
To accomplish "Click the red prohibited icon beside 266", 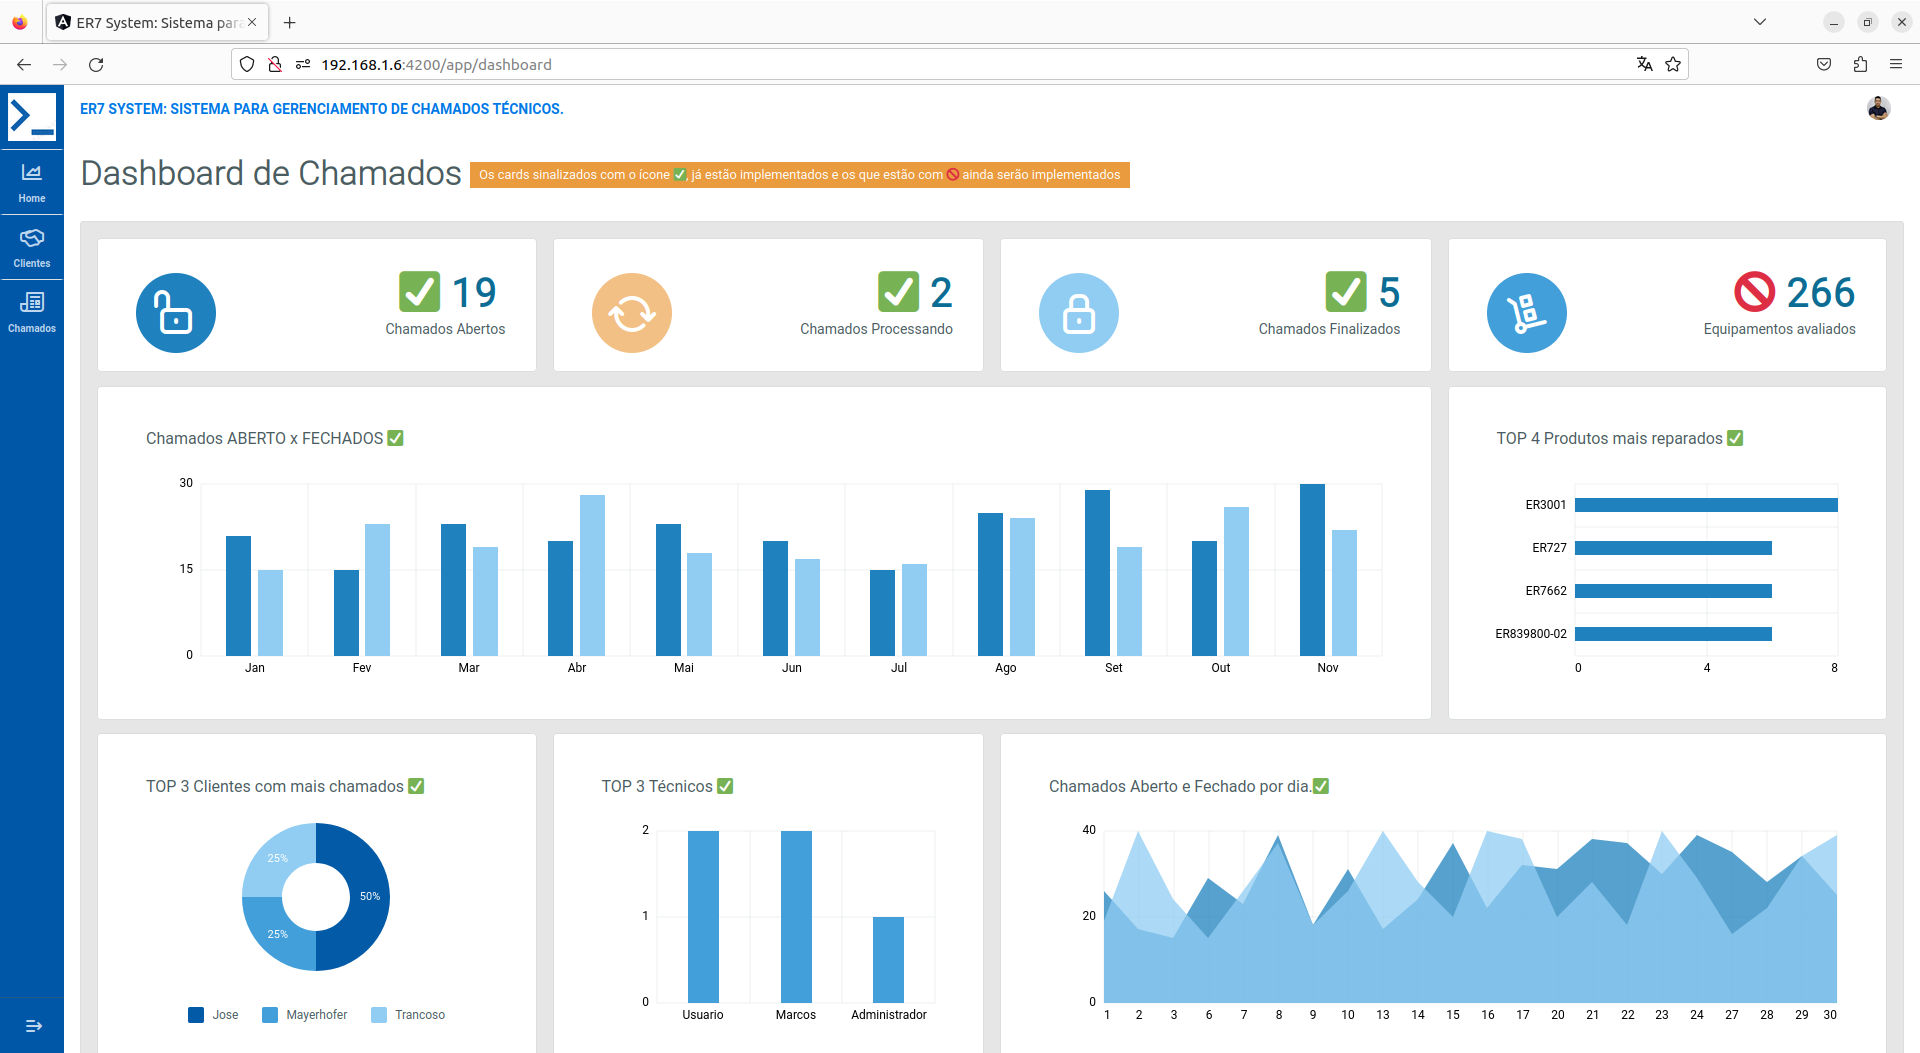I will pos(1755,292).
